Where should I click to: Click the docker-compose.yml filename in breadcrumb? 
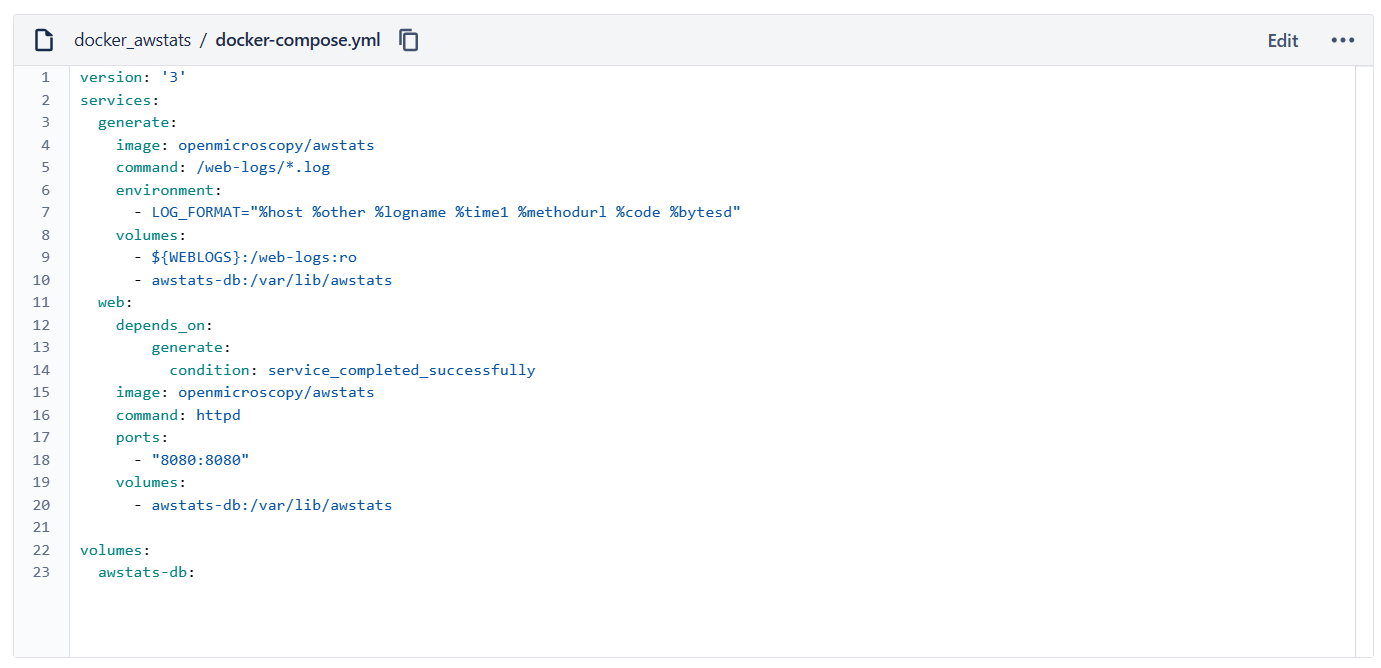pyautogui.click(x=297, y=40)
